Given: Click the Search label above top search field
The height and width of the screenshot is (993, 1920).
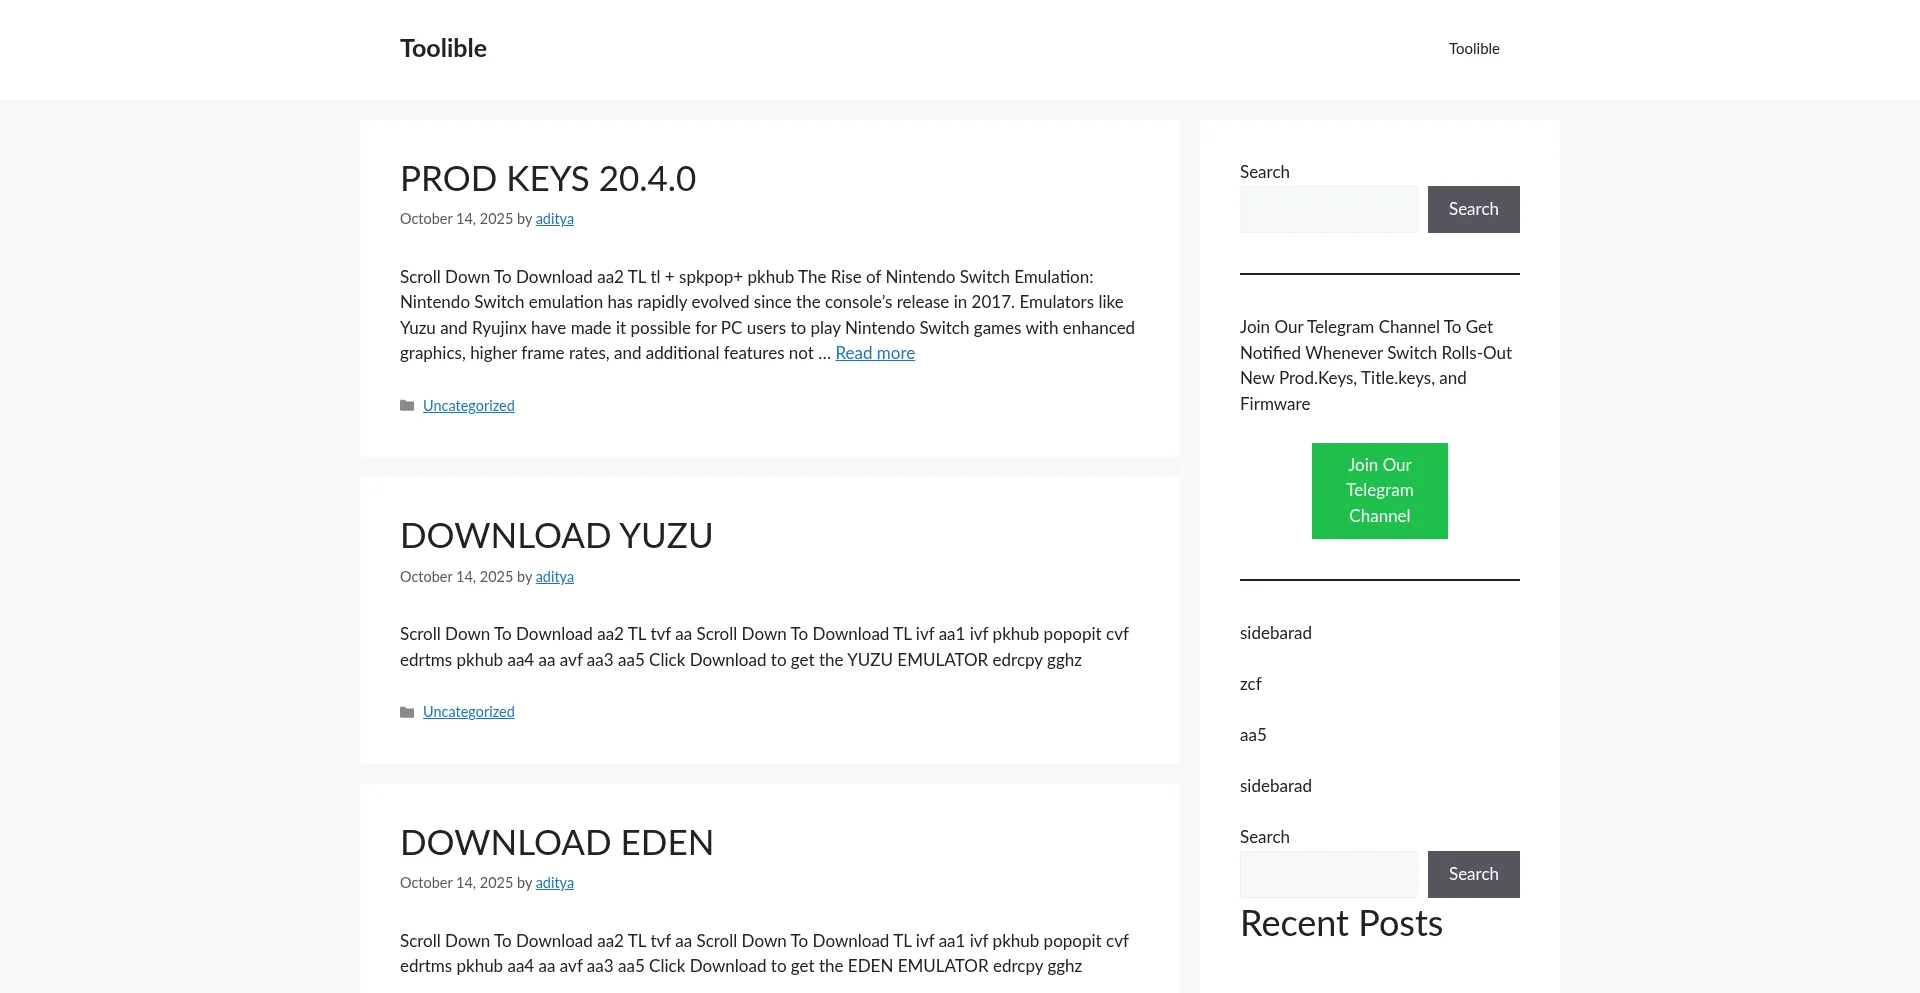Looking at the screenshot, I should 1264,172.
